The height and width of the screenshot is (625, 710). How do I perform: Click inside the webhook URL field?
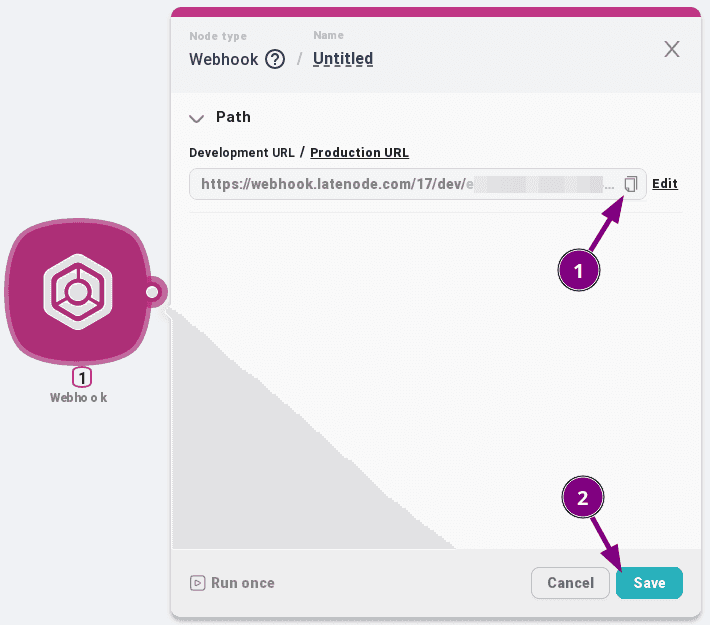(x=400, y=184)
